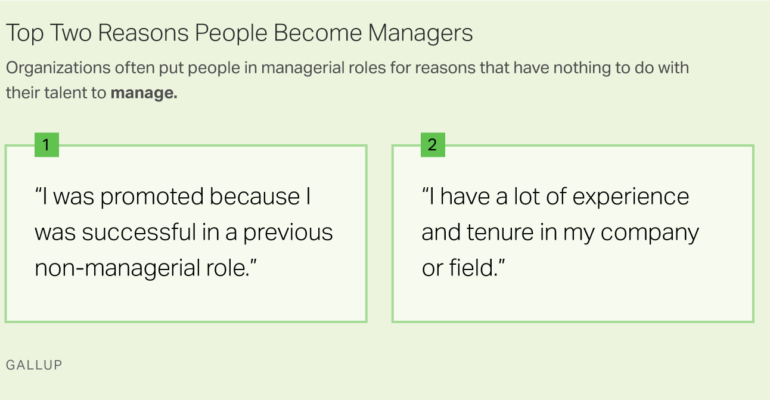
Task: Click "I have a lot of" in the second card
Action: (x=490, y=197)
